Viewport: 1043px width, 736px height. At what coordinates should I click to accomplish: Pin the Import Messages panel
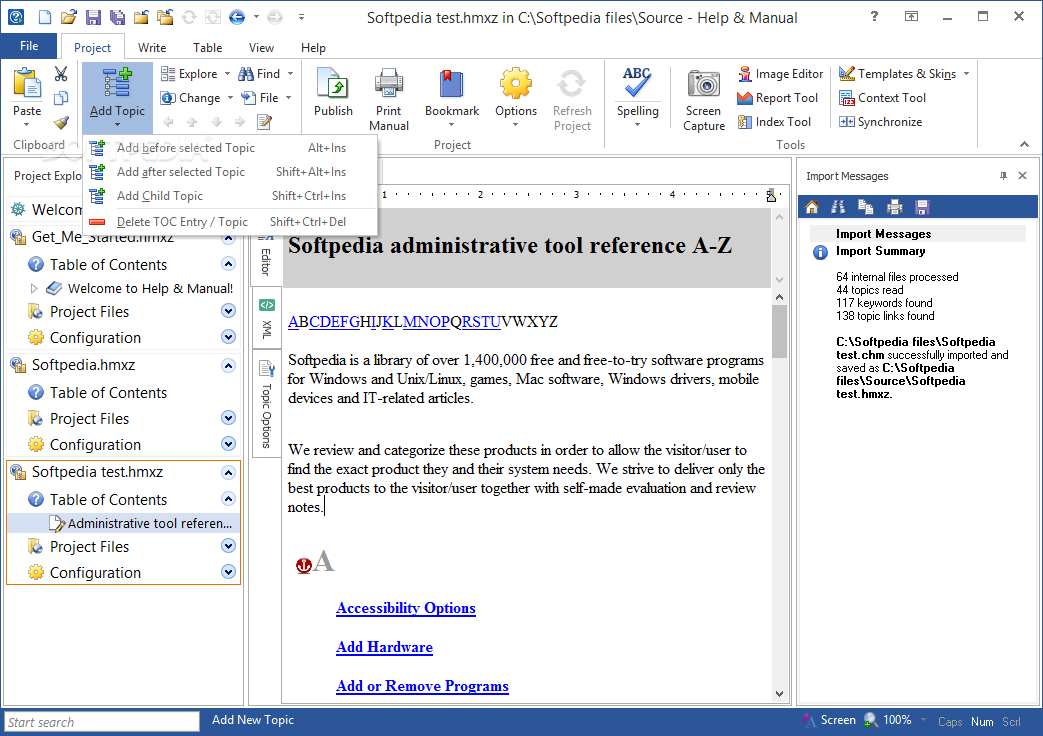tap(1003, 176)
